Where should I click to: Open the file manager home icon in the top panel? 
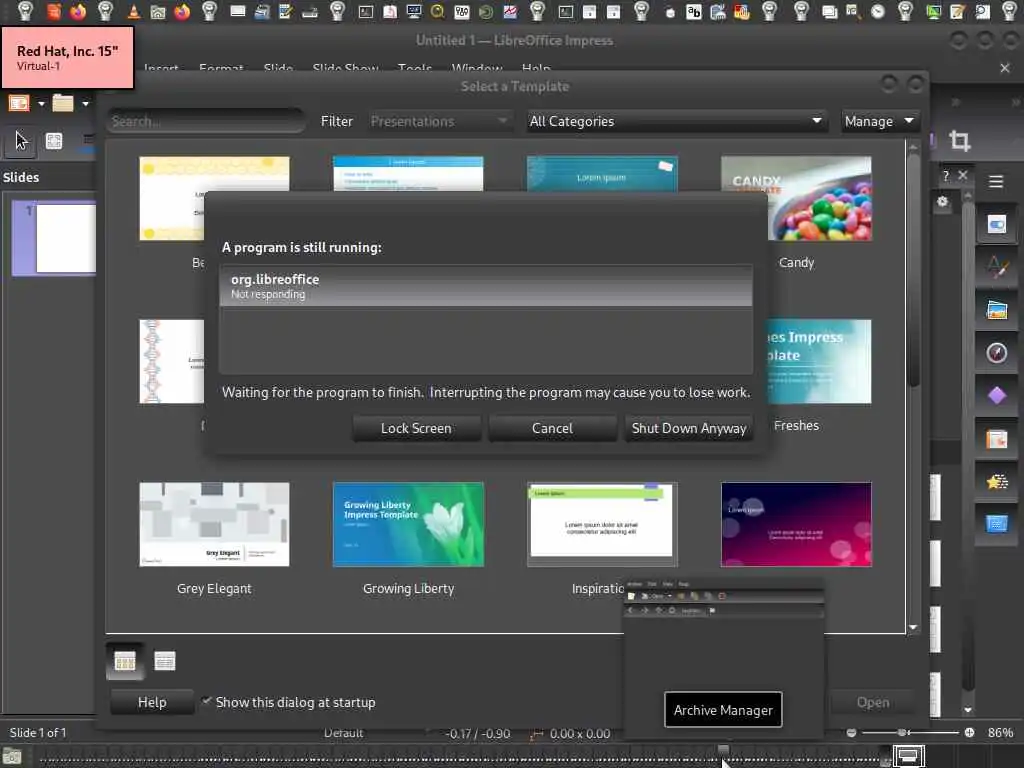[157, 11]
